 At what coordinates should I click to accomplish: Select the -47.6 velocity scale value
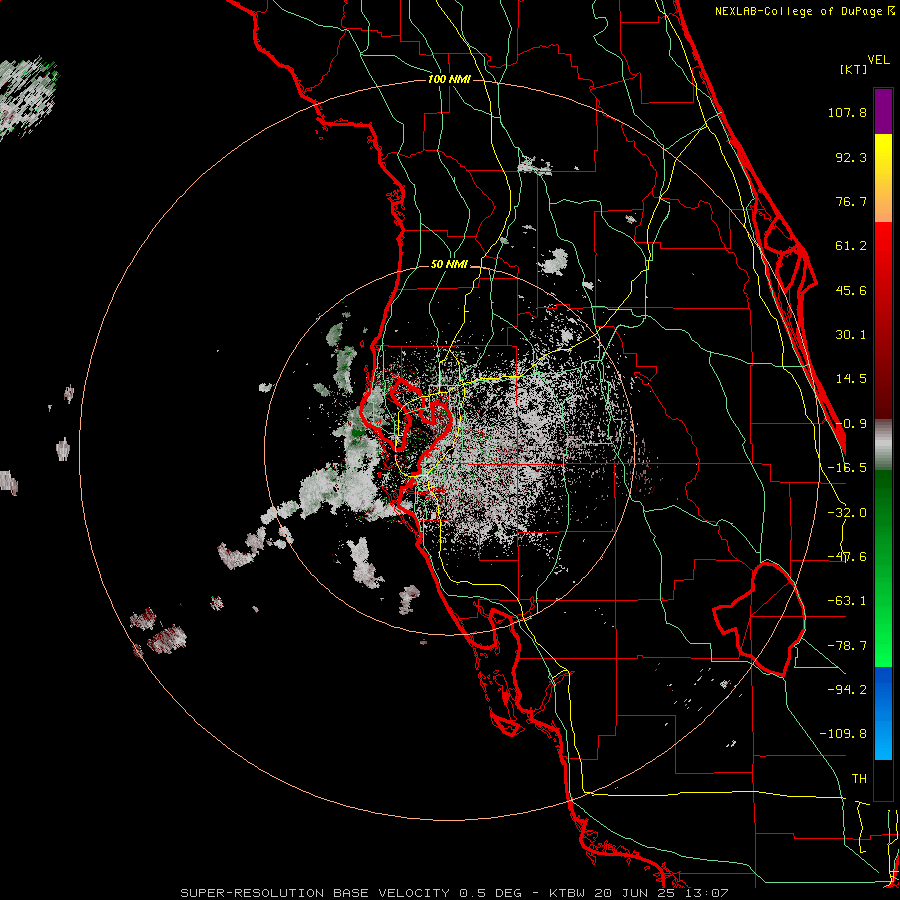tap(847, 557)
